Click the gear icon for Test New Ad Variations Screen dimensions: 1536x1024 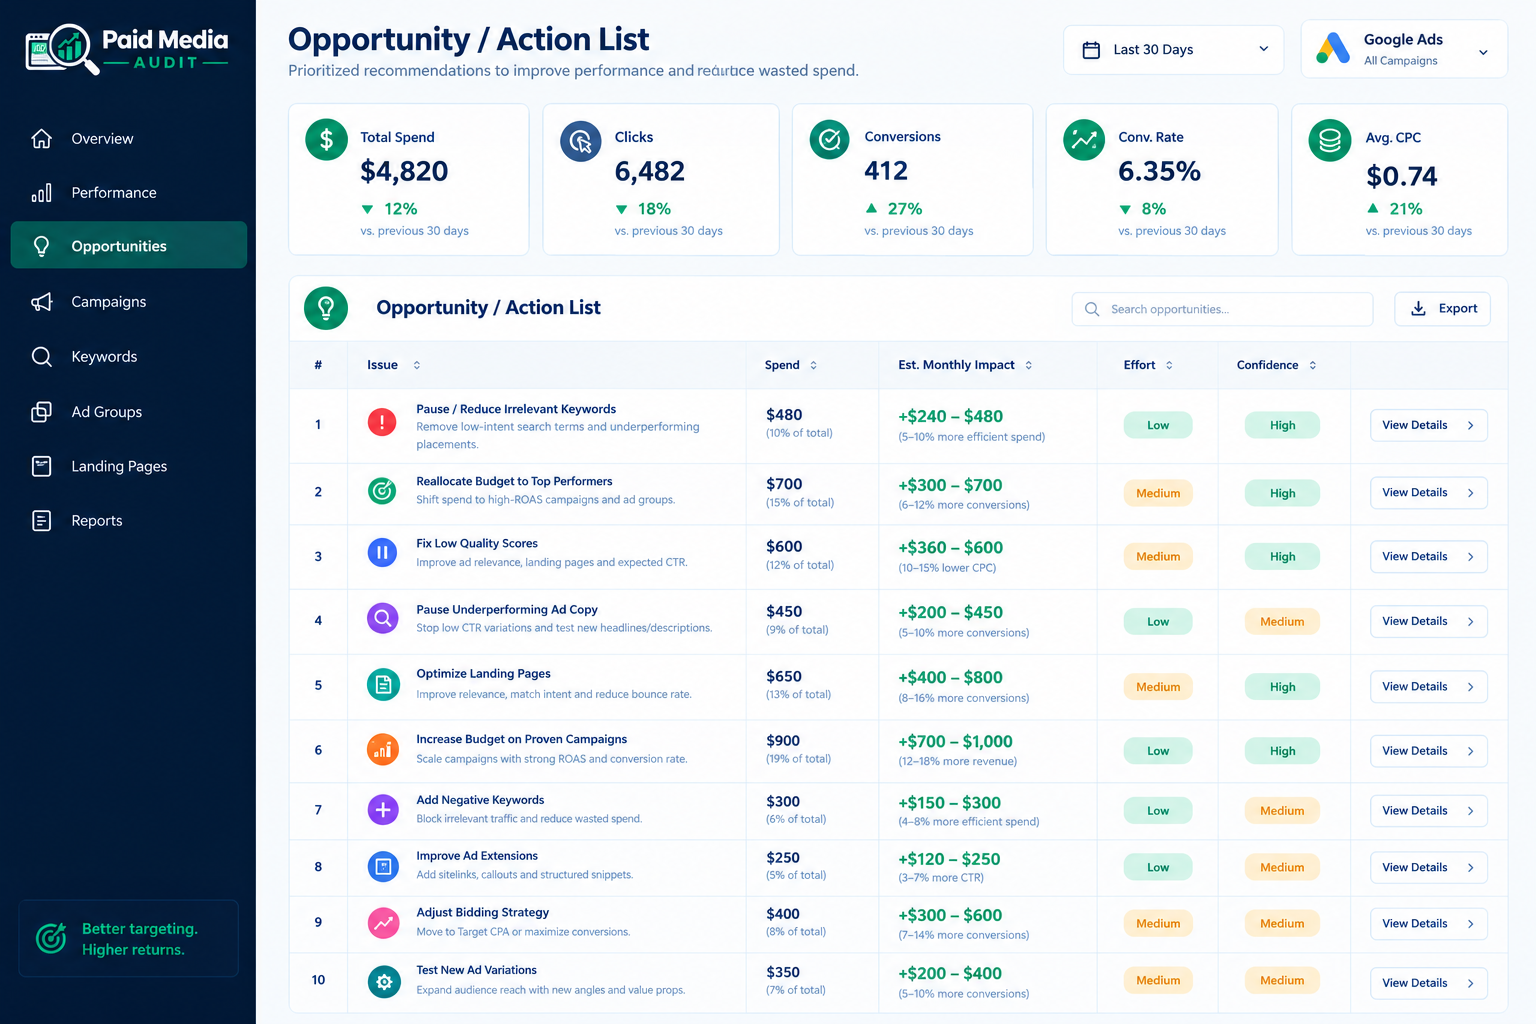click(382, 981)
